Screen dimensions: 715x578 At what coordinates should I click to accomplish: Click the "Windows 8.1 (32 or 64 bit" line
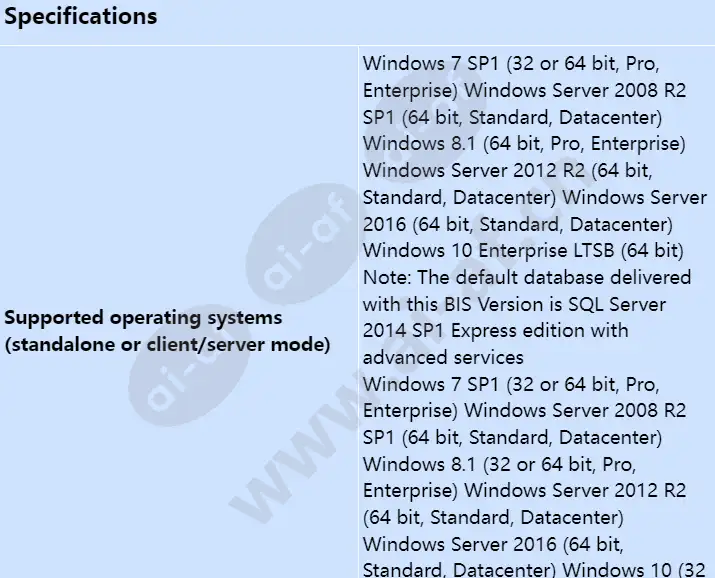500,464
